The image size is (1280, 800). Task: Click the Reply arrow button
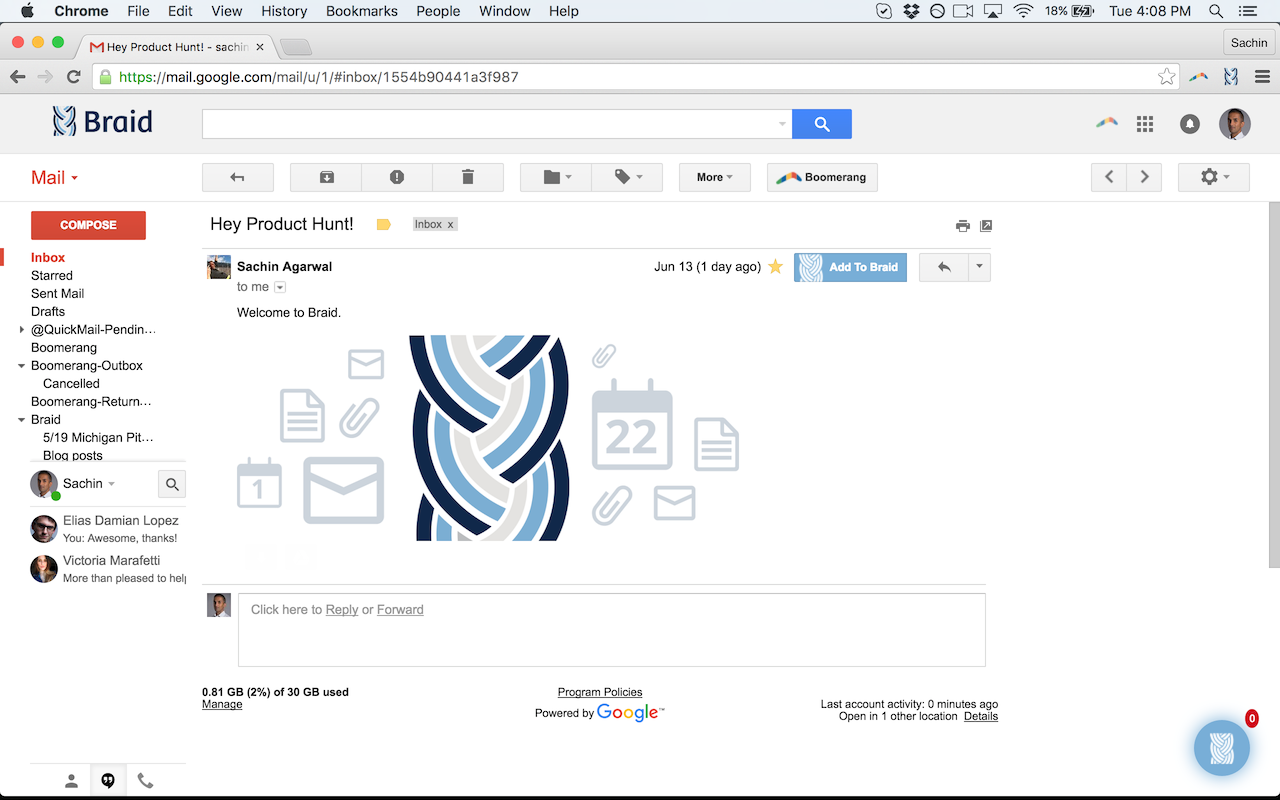coord(943,267)
